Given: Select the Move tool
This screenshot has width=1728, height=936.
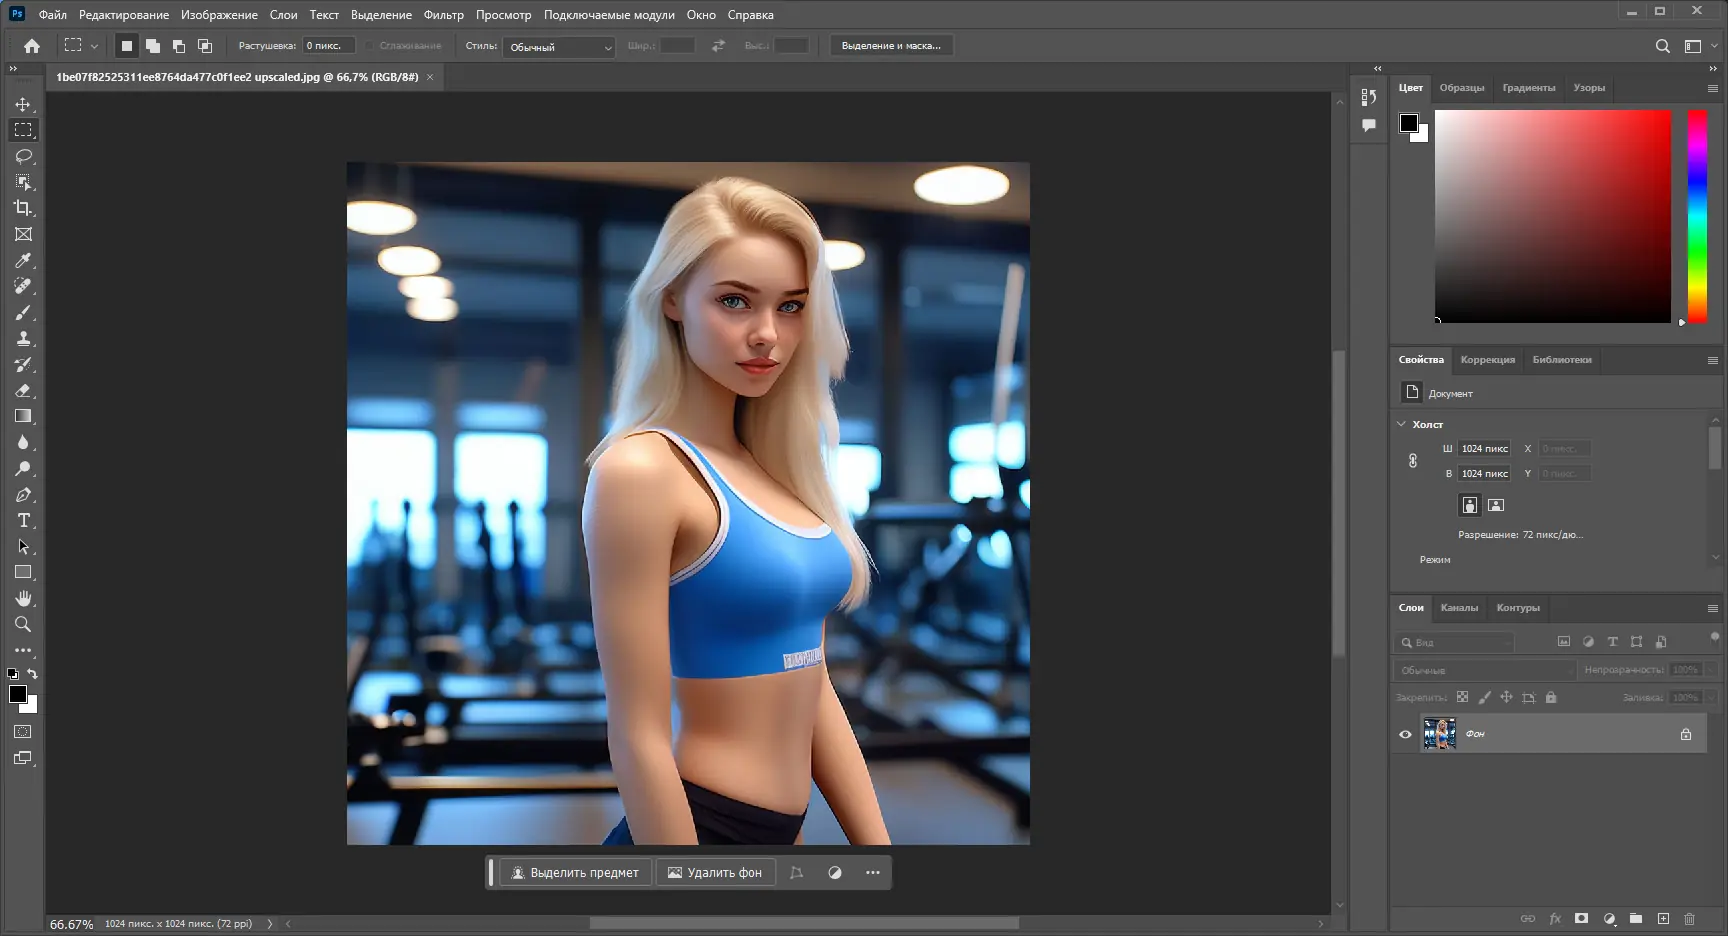Looking at the screenshot, I should coord(23,104).
